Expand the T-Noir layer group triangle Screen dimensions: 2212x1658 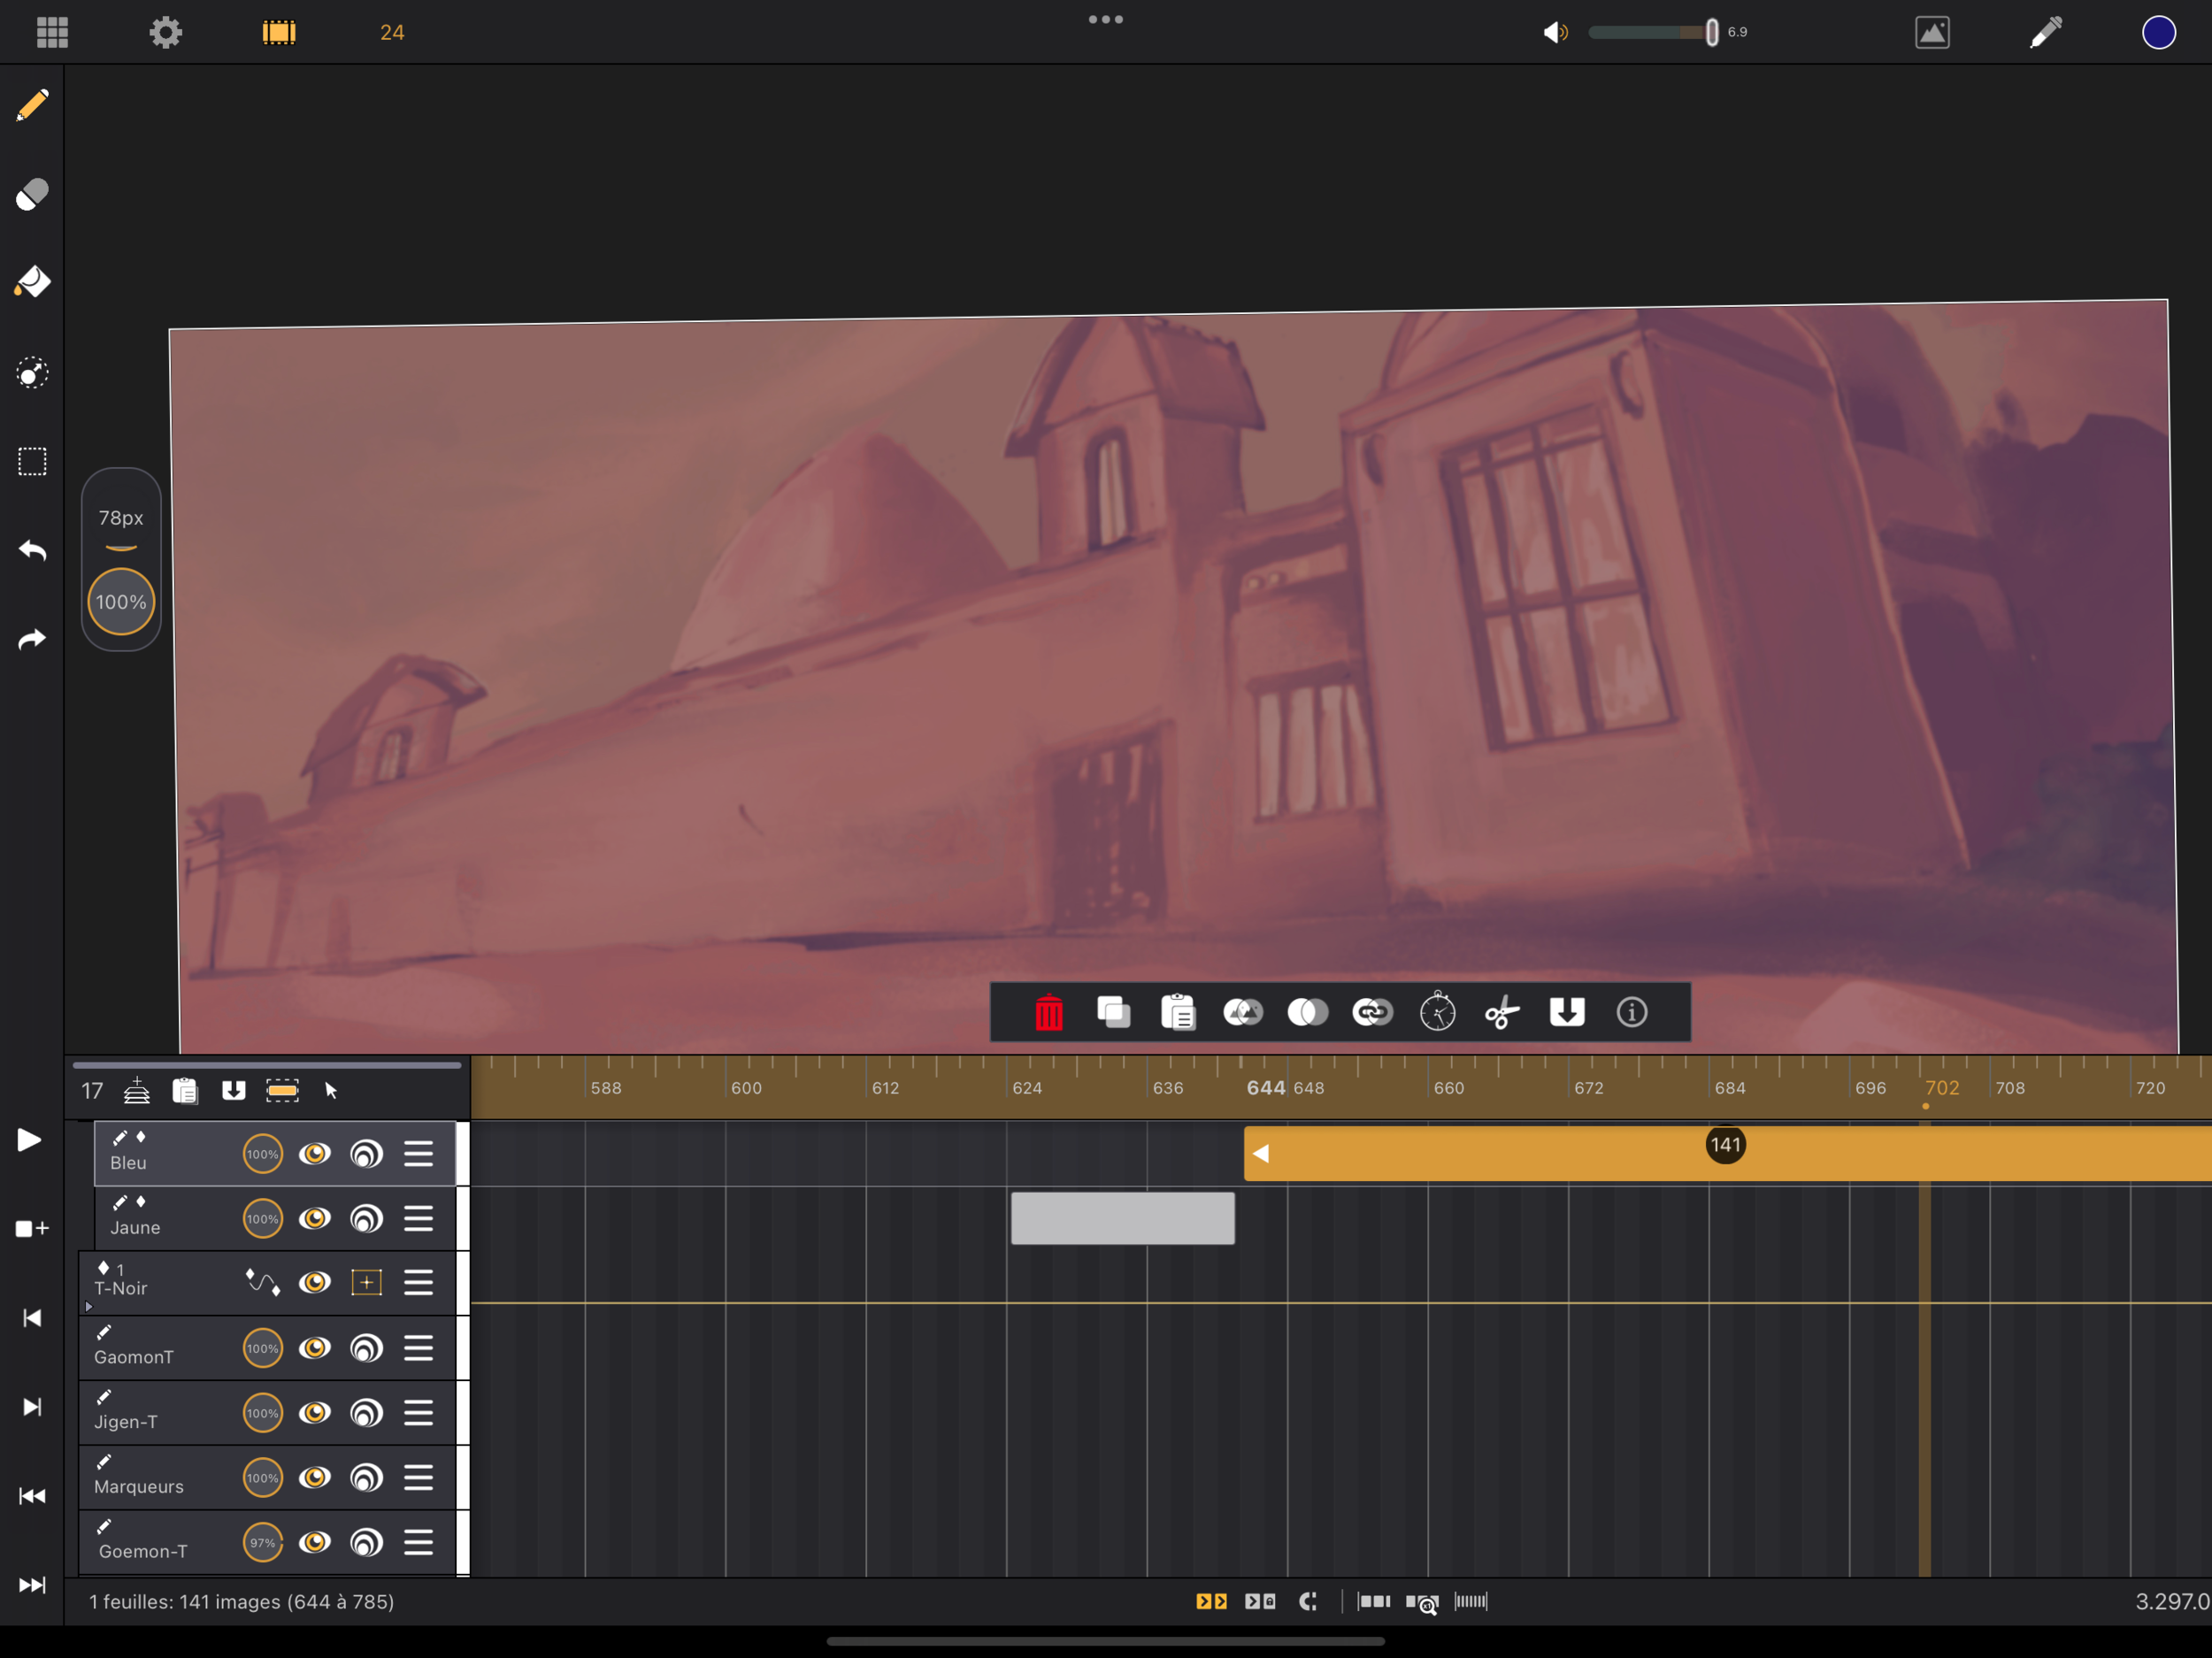click(x=89, y=1306)
